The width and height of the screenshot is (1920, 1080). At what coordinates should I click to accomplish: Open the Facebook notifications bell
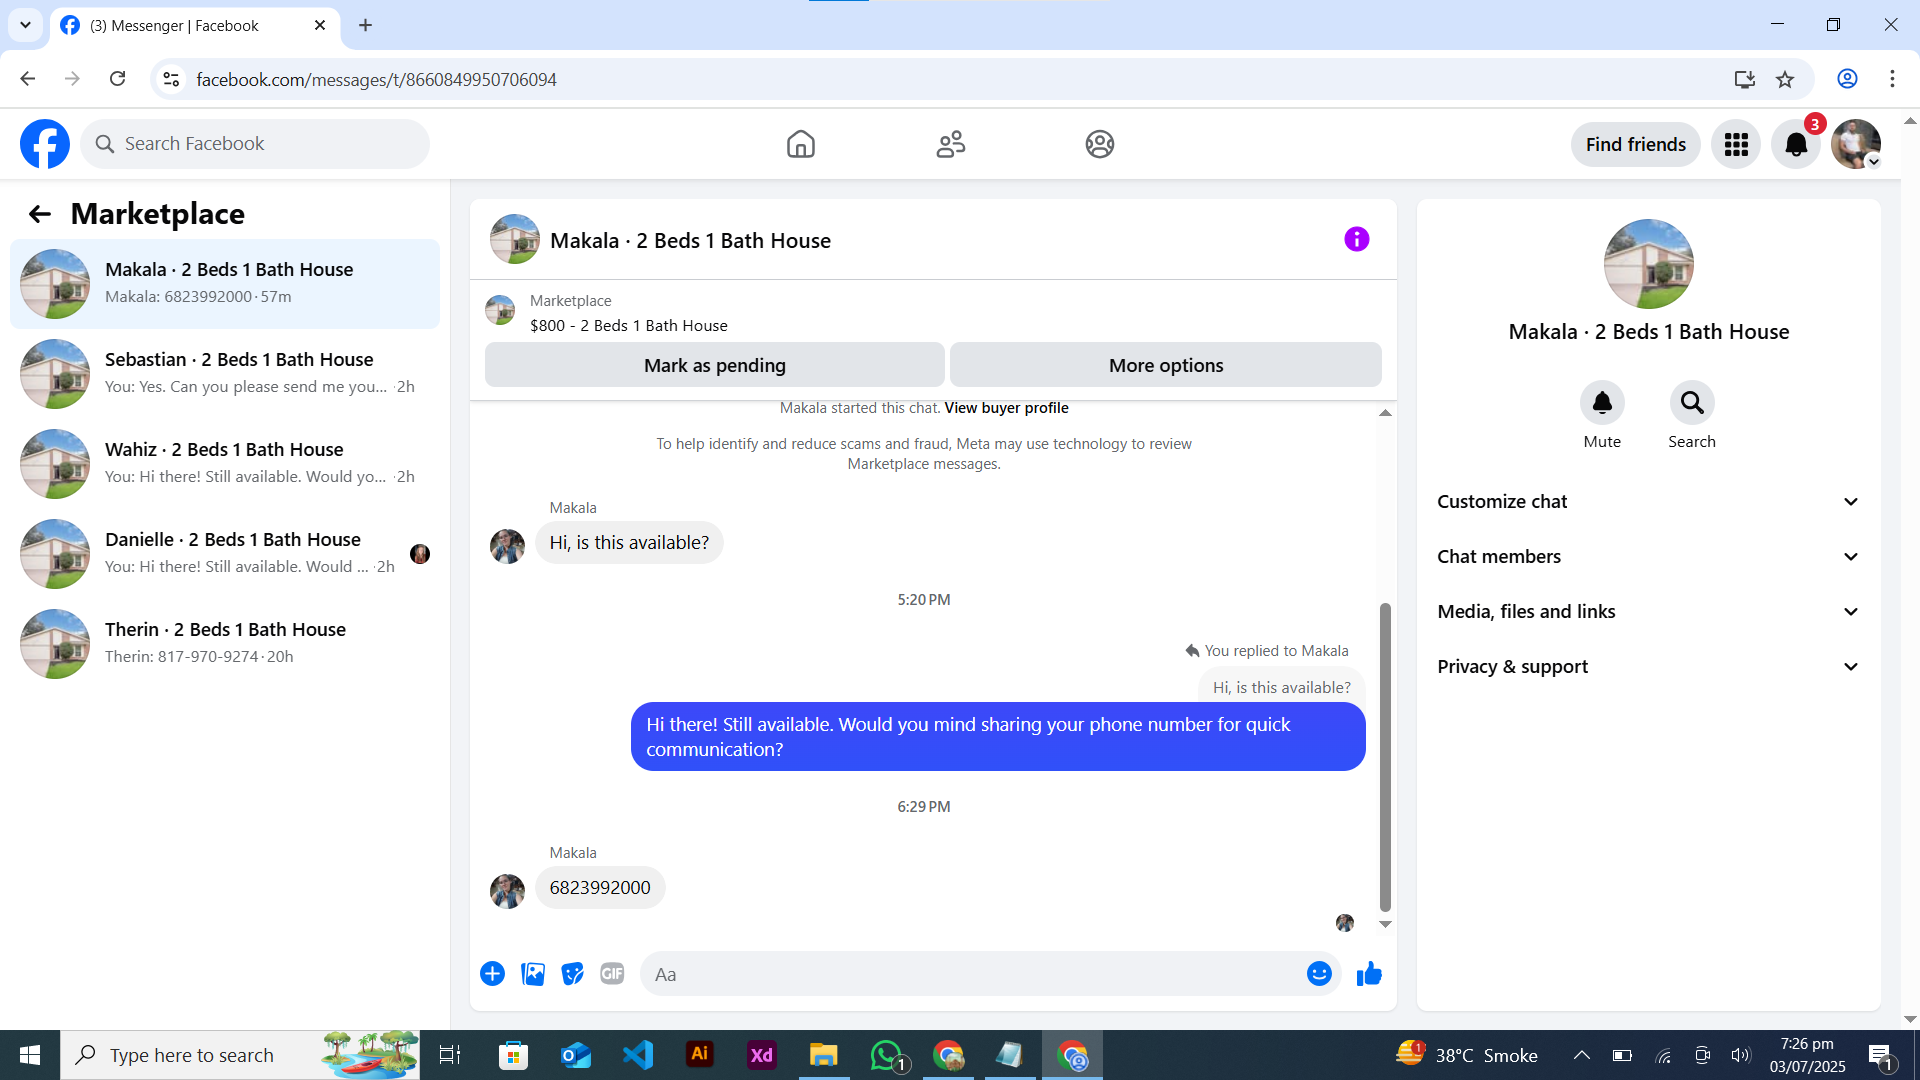1796,145
